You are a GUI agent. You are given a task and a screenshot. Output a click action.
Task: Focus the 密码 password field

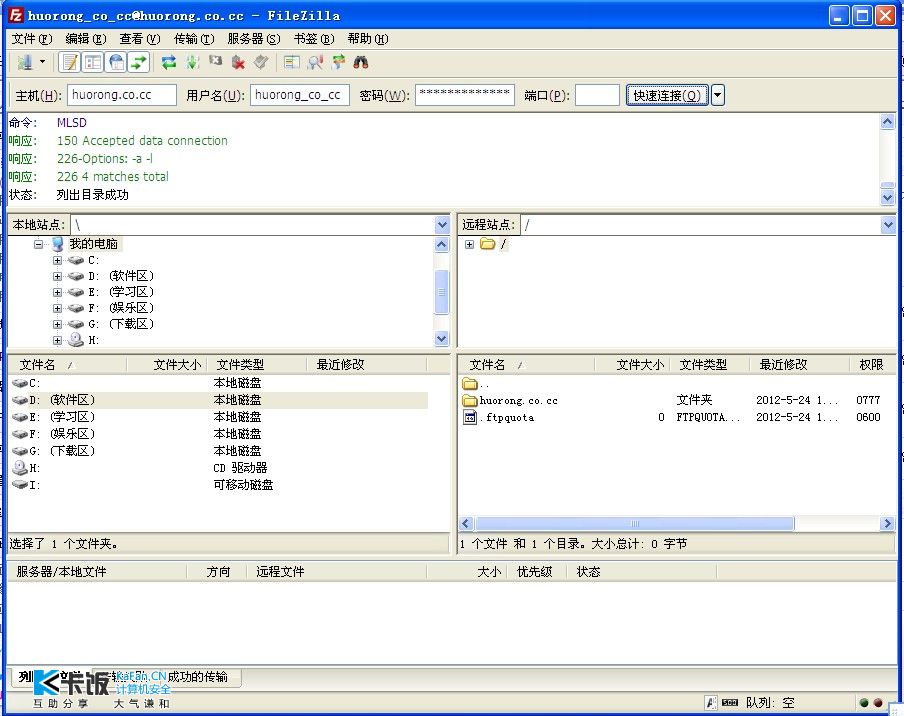click(x=465, y=95)
